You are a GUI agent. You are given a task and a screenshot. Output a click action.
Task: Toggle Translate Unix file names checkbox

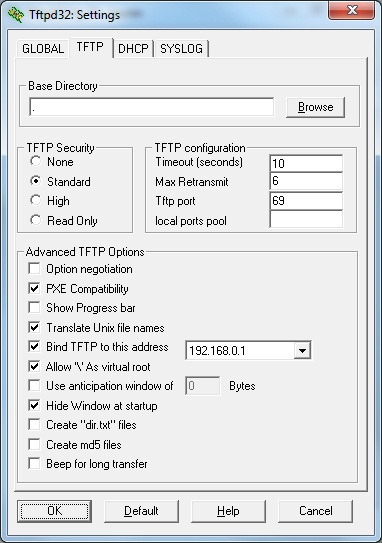click(34, 327)
